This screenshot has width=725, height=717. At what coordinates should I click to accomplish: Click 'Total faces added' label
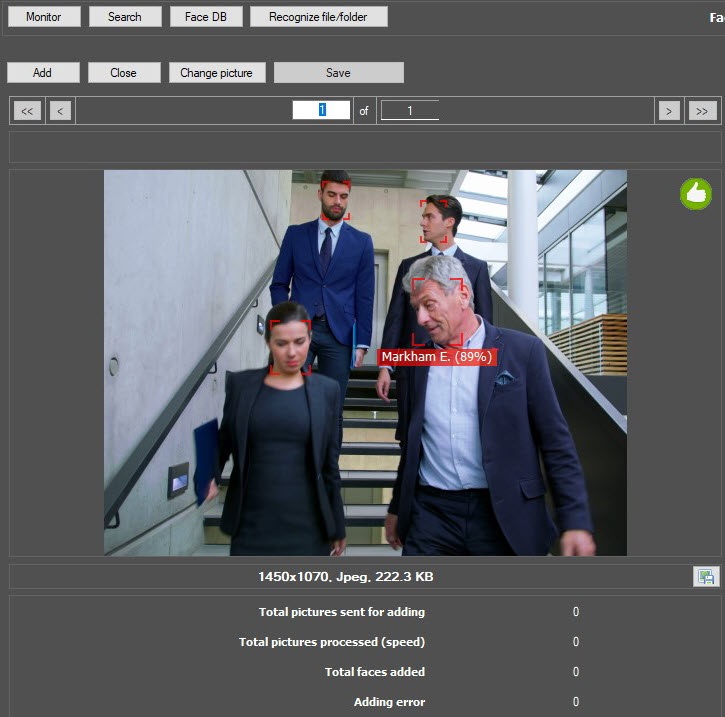pyautogui.click(x=375, y=672)
